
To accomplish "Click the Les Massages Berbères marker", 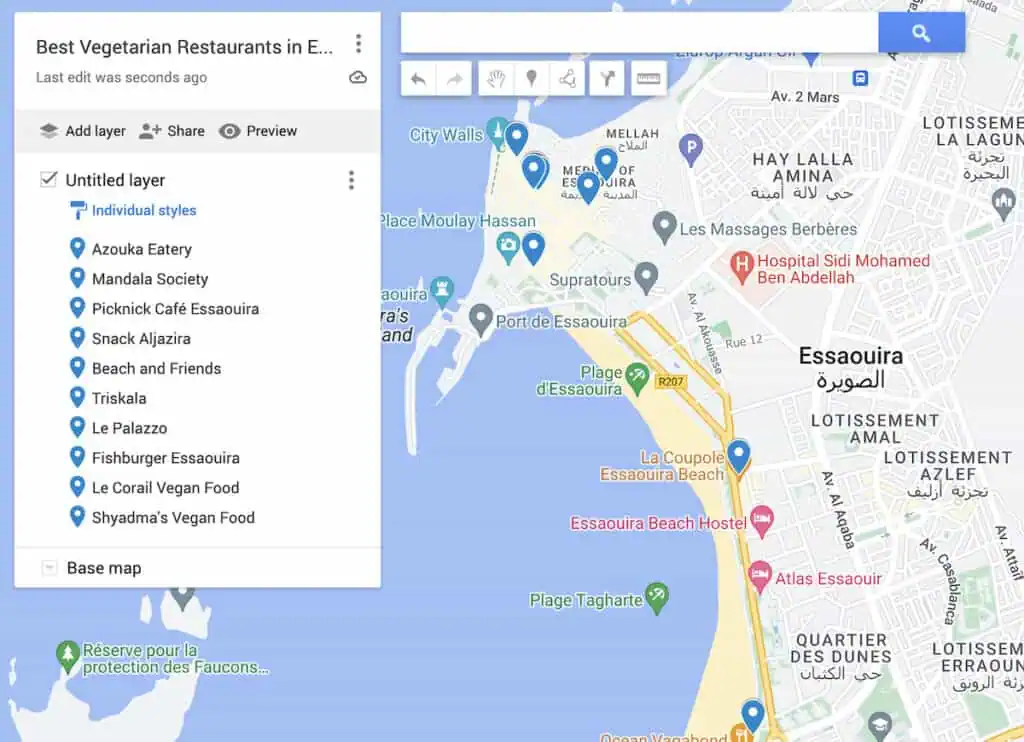I will (664, 227).
